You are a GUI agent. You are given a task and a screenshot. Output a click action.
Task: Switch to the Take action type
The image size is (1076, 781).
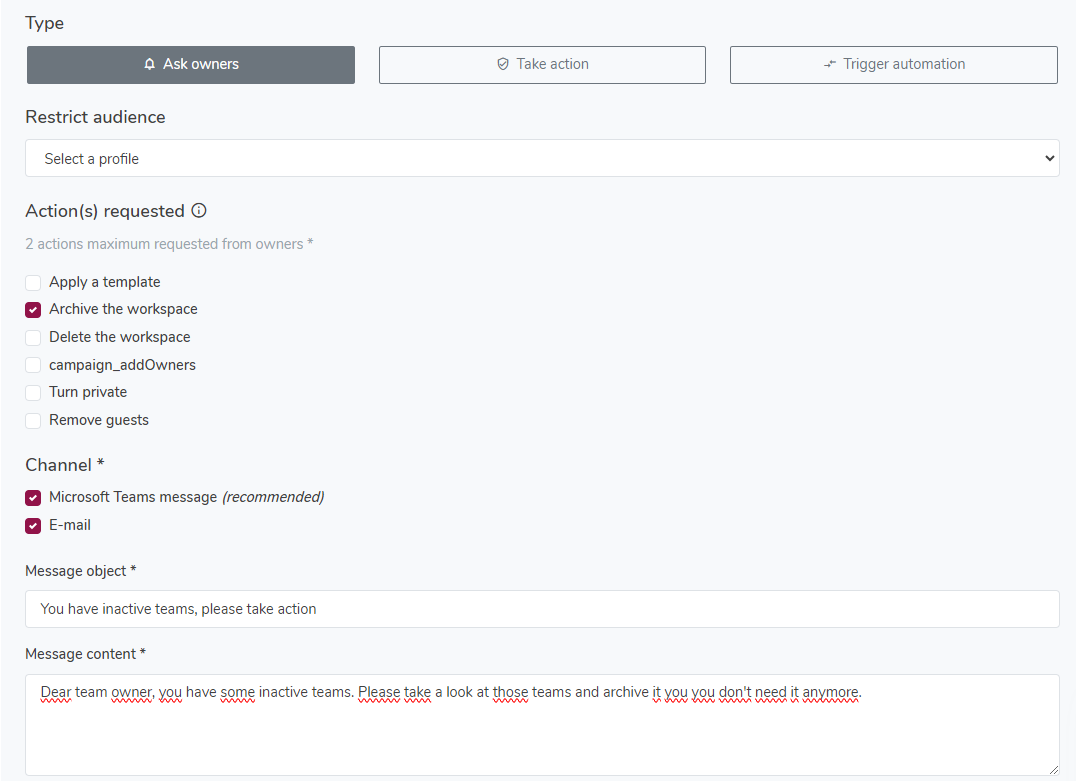pos(542,64)
